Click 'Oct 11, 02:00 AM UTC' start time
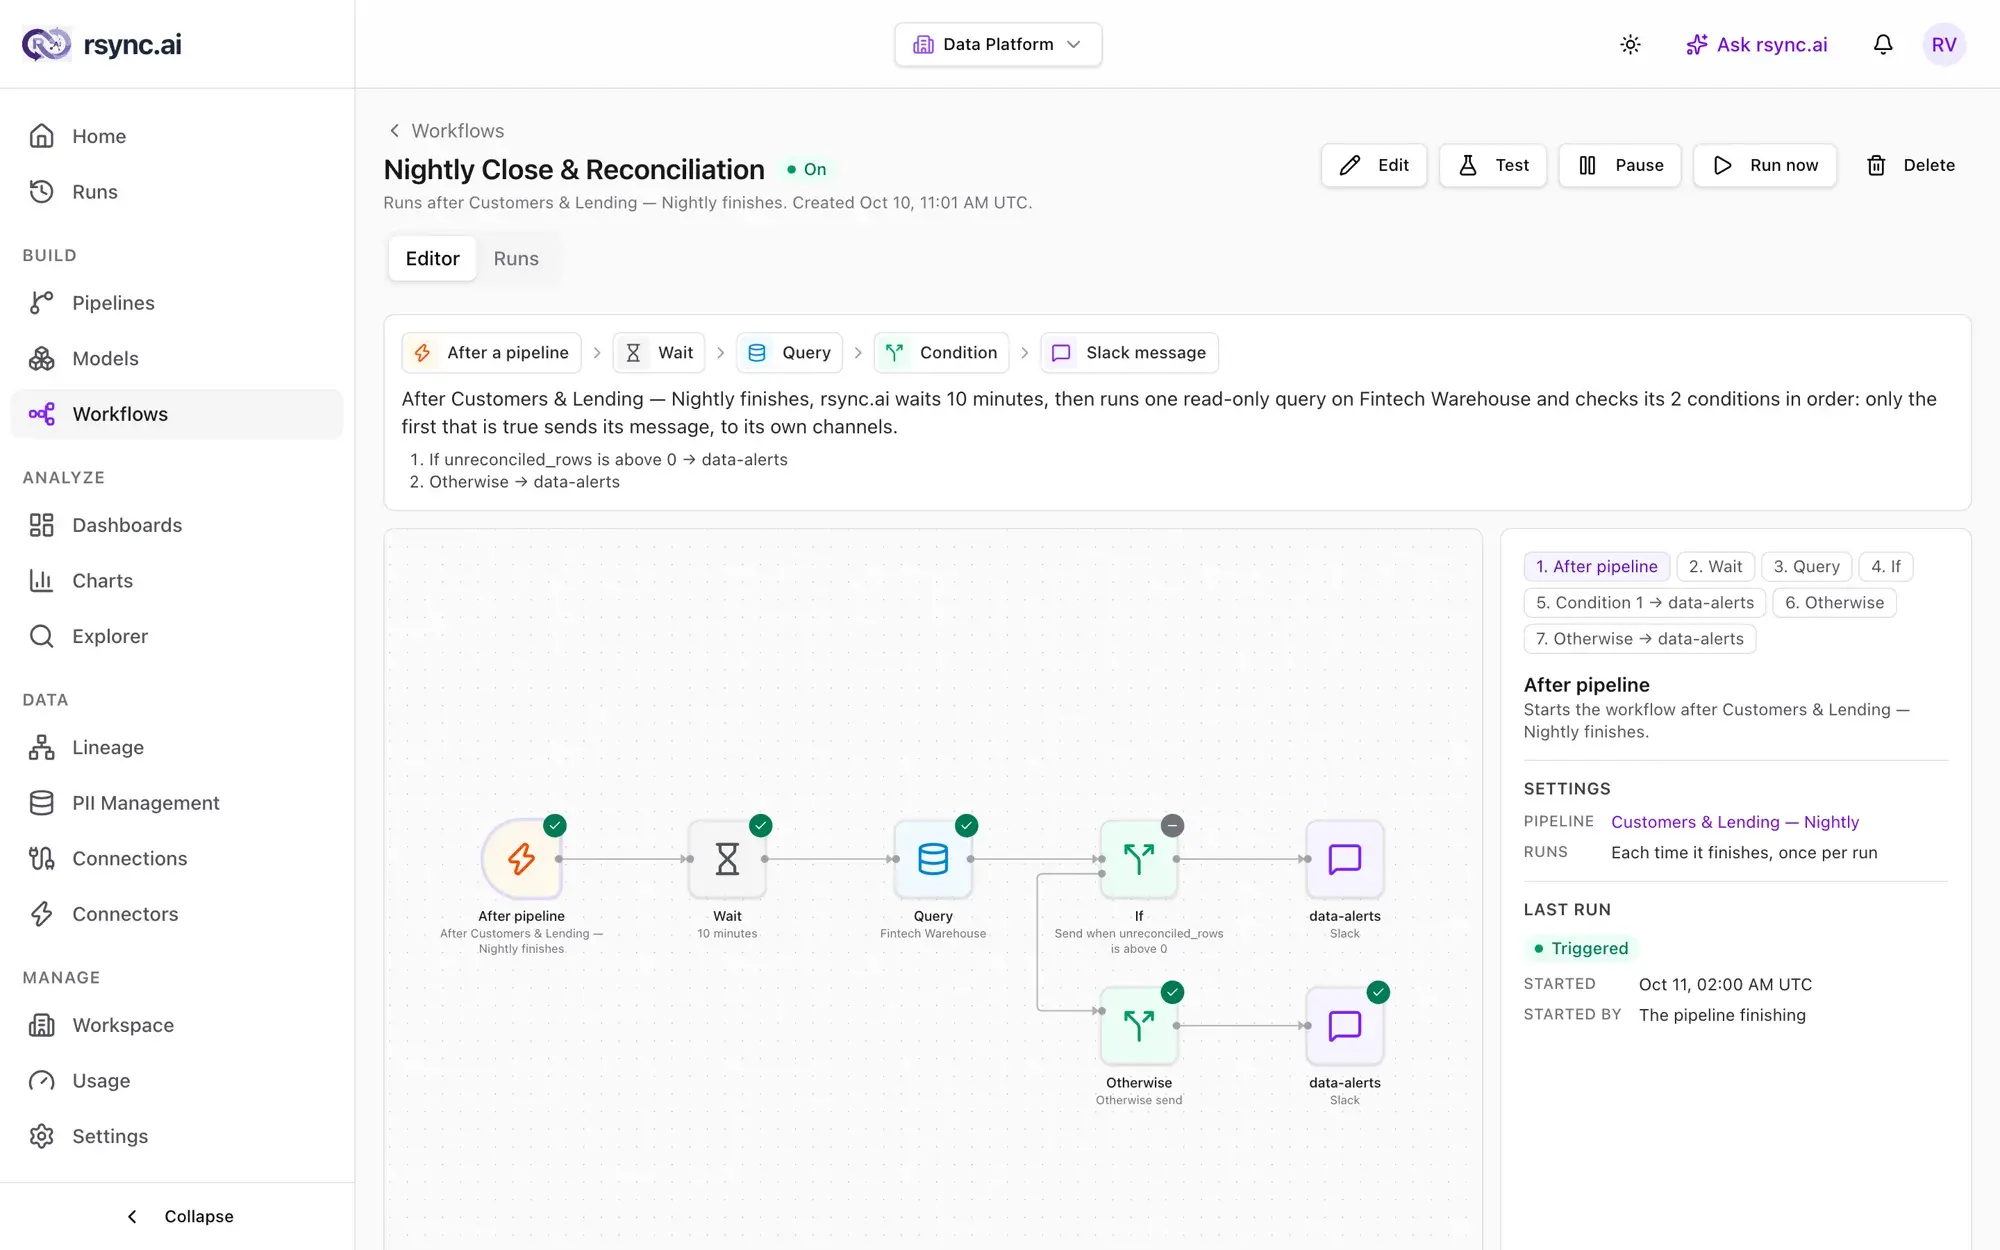This screenshot has width=2000, height=1250. point(1725,985)
